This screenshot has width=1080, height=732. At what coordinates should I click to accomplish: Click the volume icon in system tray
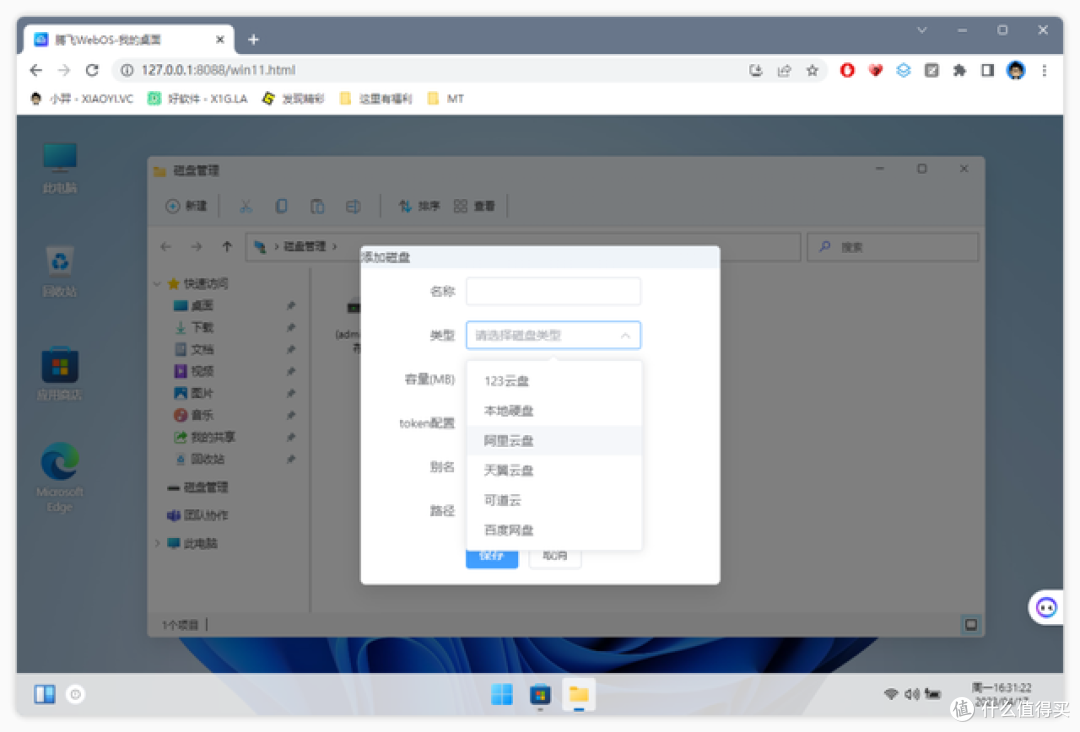click(912, 694)
